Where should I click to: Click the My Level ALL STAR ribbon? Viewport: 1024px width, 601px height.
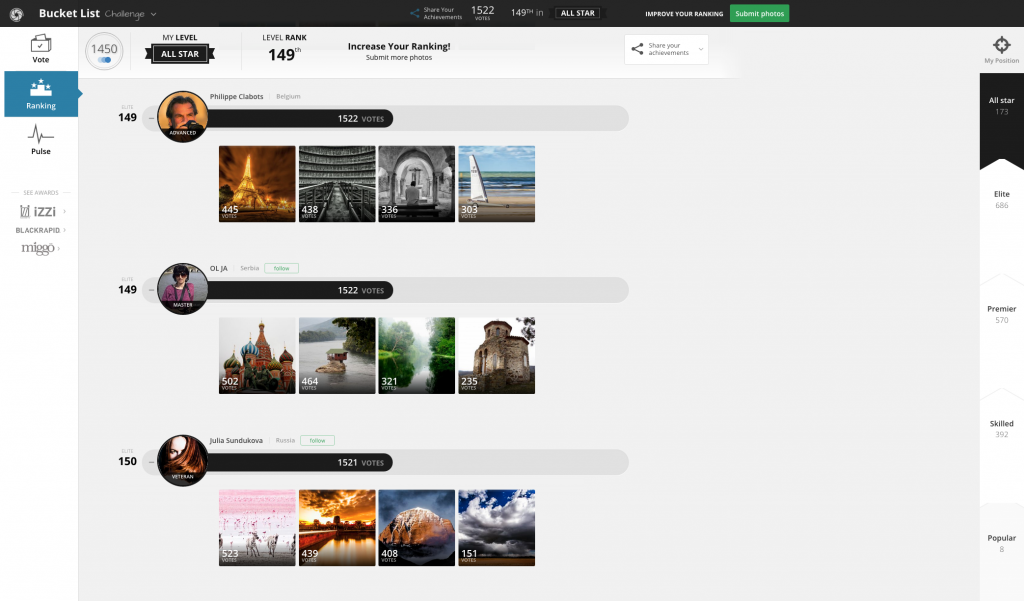[x=180, y=54]
